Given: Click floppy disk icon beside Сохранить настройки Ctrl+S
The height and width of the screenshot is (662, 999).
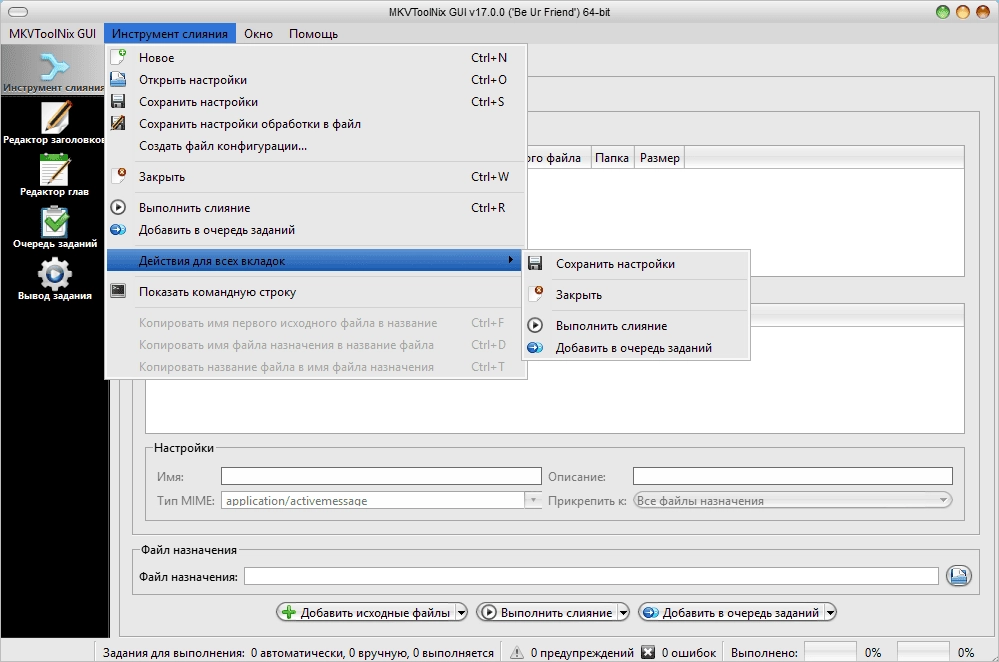Looking at the screenshot, I should tap(119, 101).
